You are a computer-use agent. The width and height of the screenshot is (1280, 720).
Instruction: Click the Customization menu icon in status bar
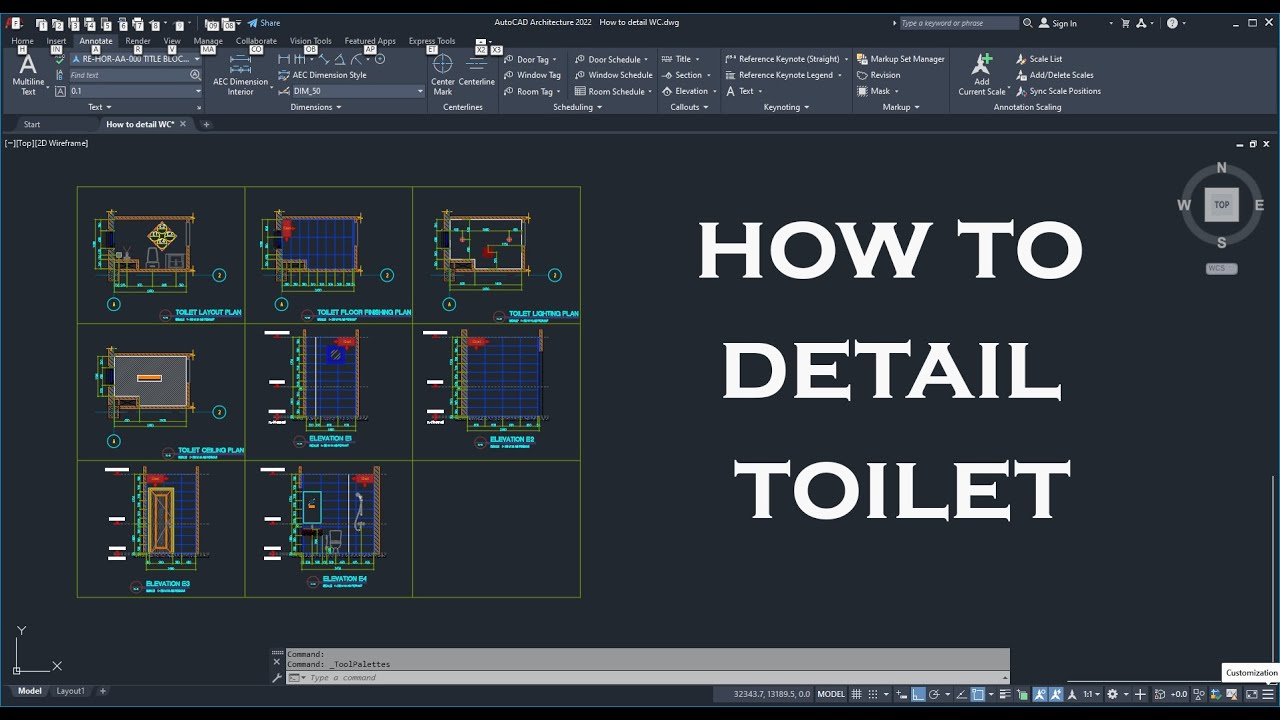[1269, 694]
